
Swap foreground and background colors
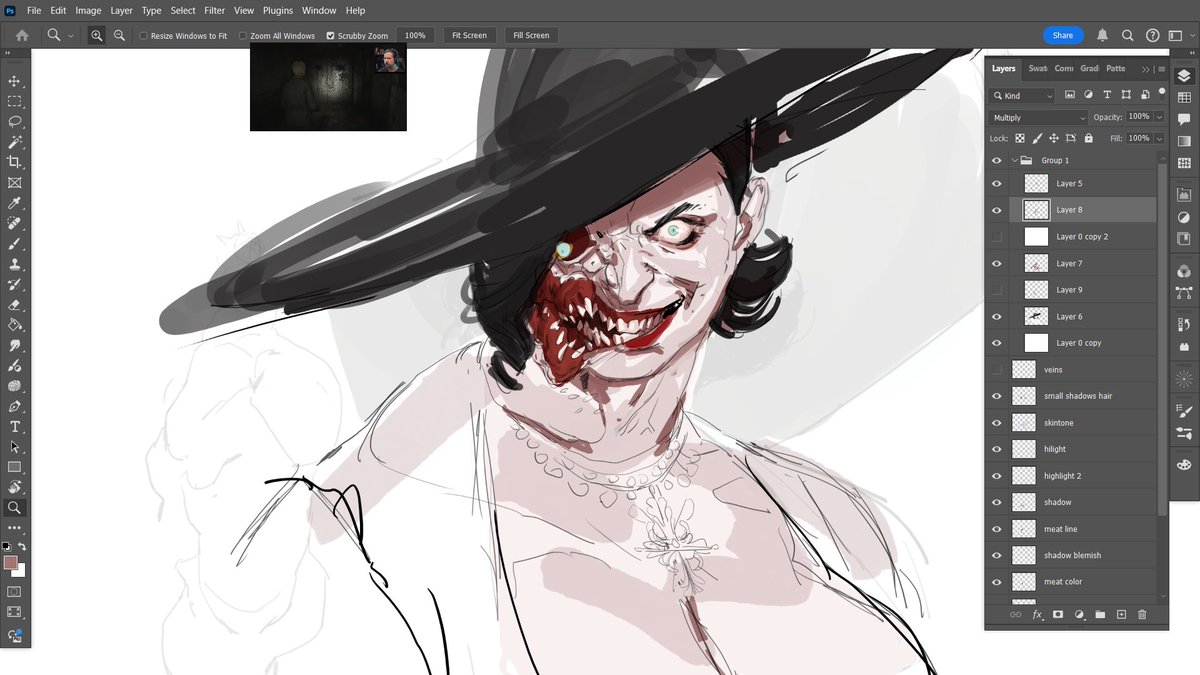[22, 547]
